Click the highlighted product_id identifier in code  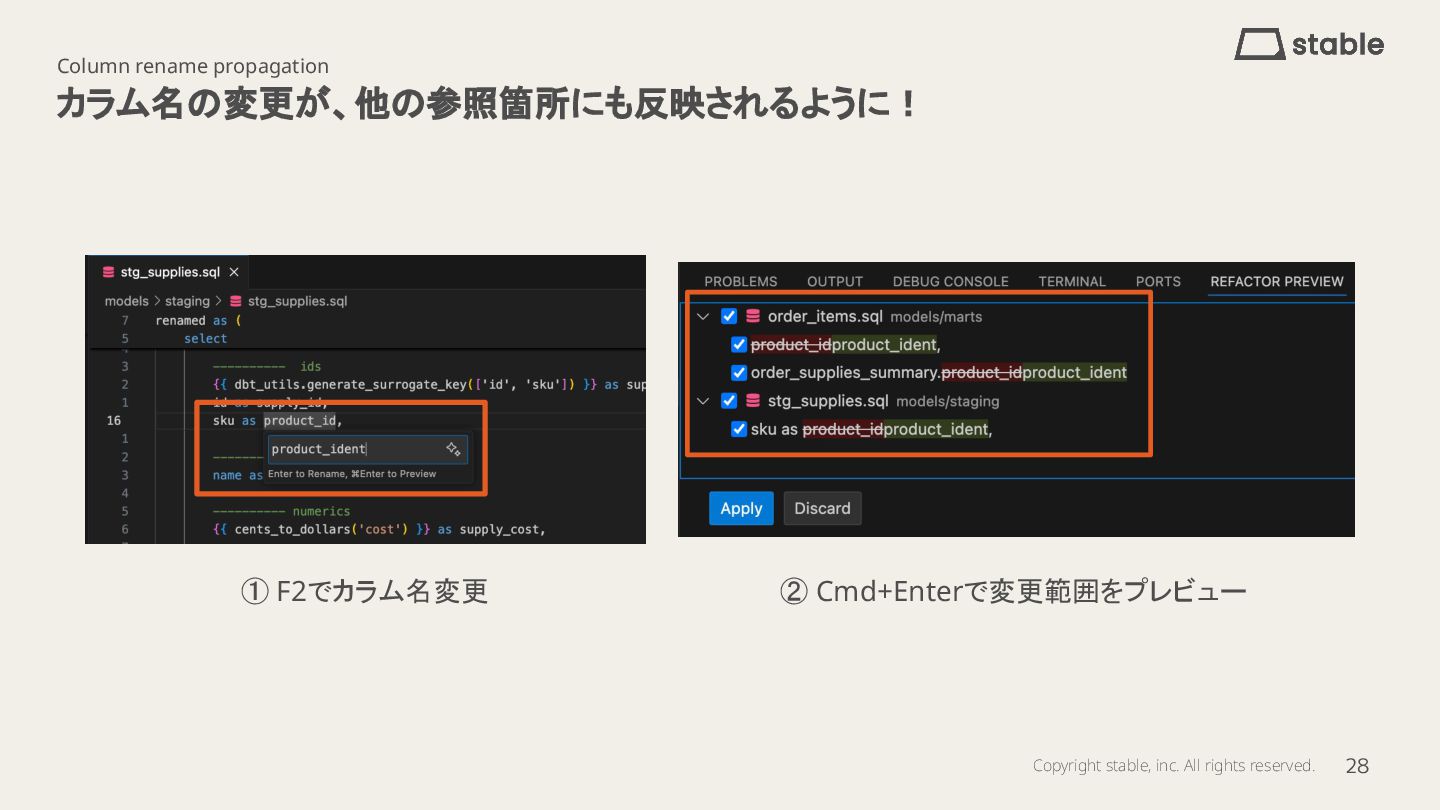[300, 421]
